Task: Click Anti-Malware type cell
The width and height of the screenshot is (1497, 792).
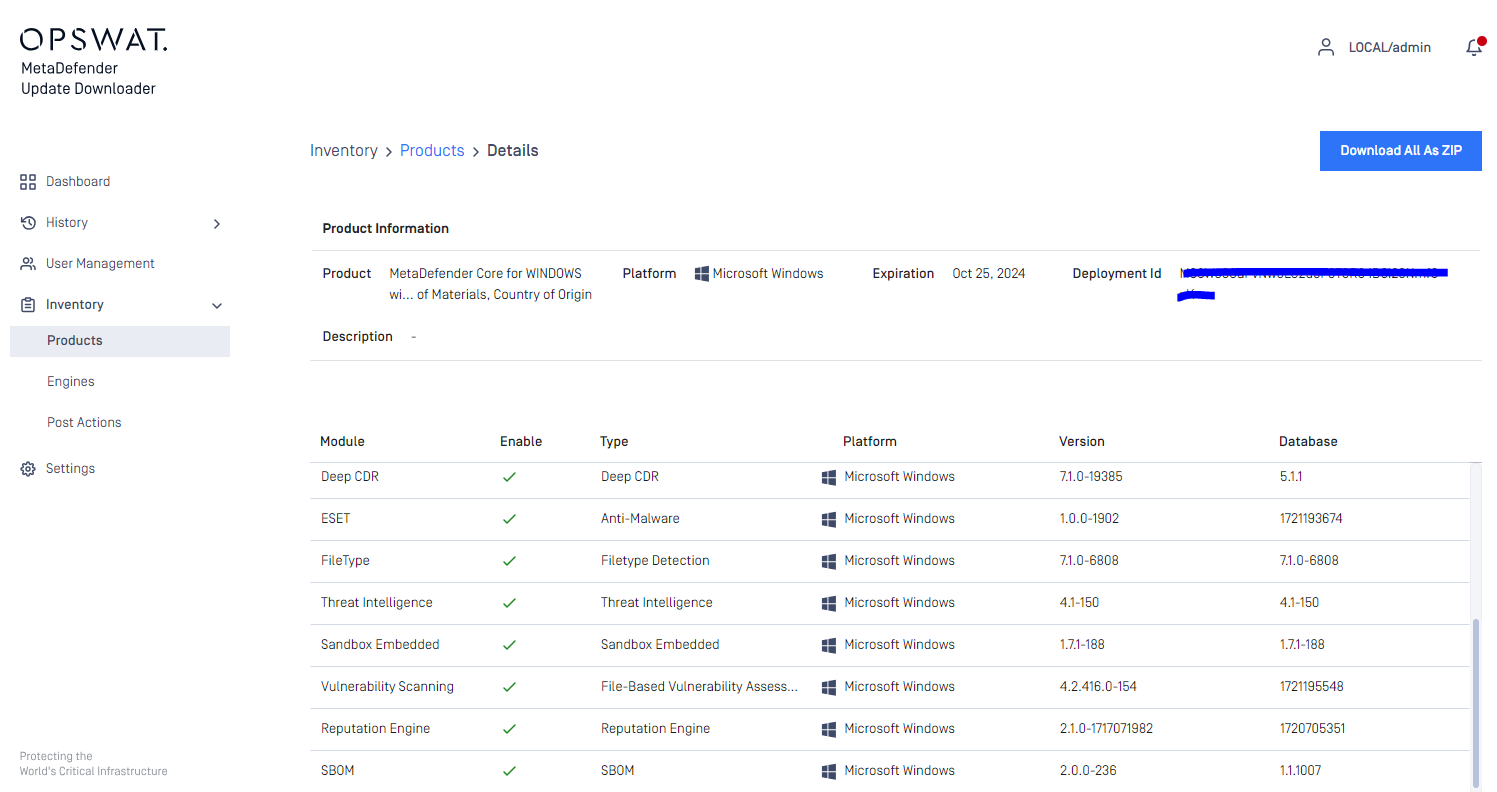Action: click(640, 519)
